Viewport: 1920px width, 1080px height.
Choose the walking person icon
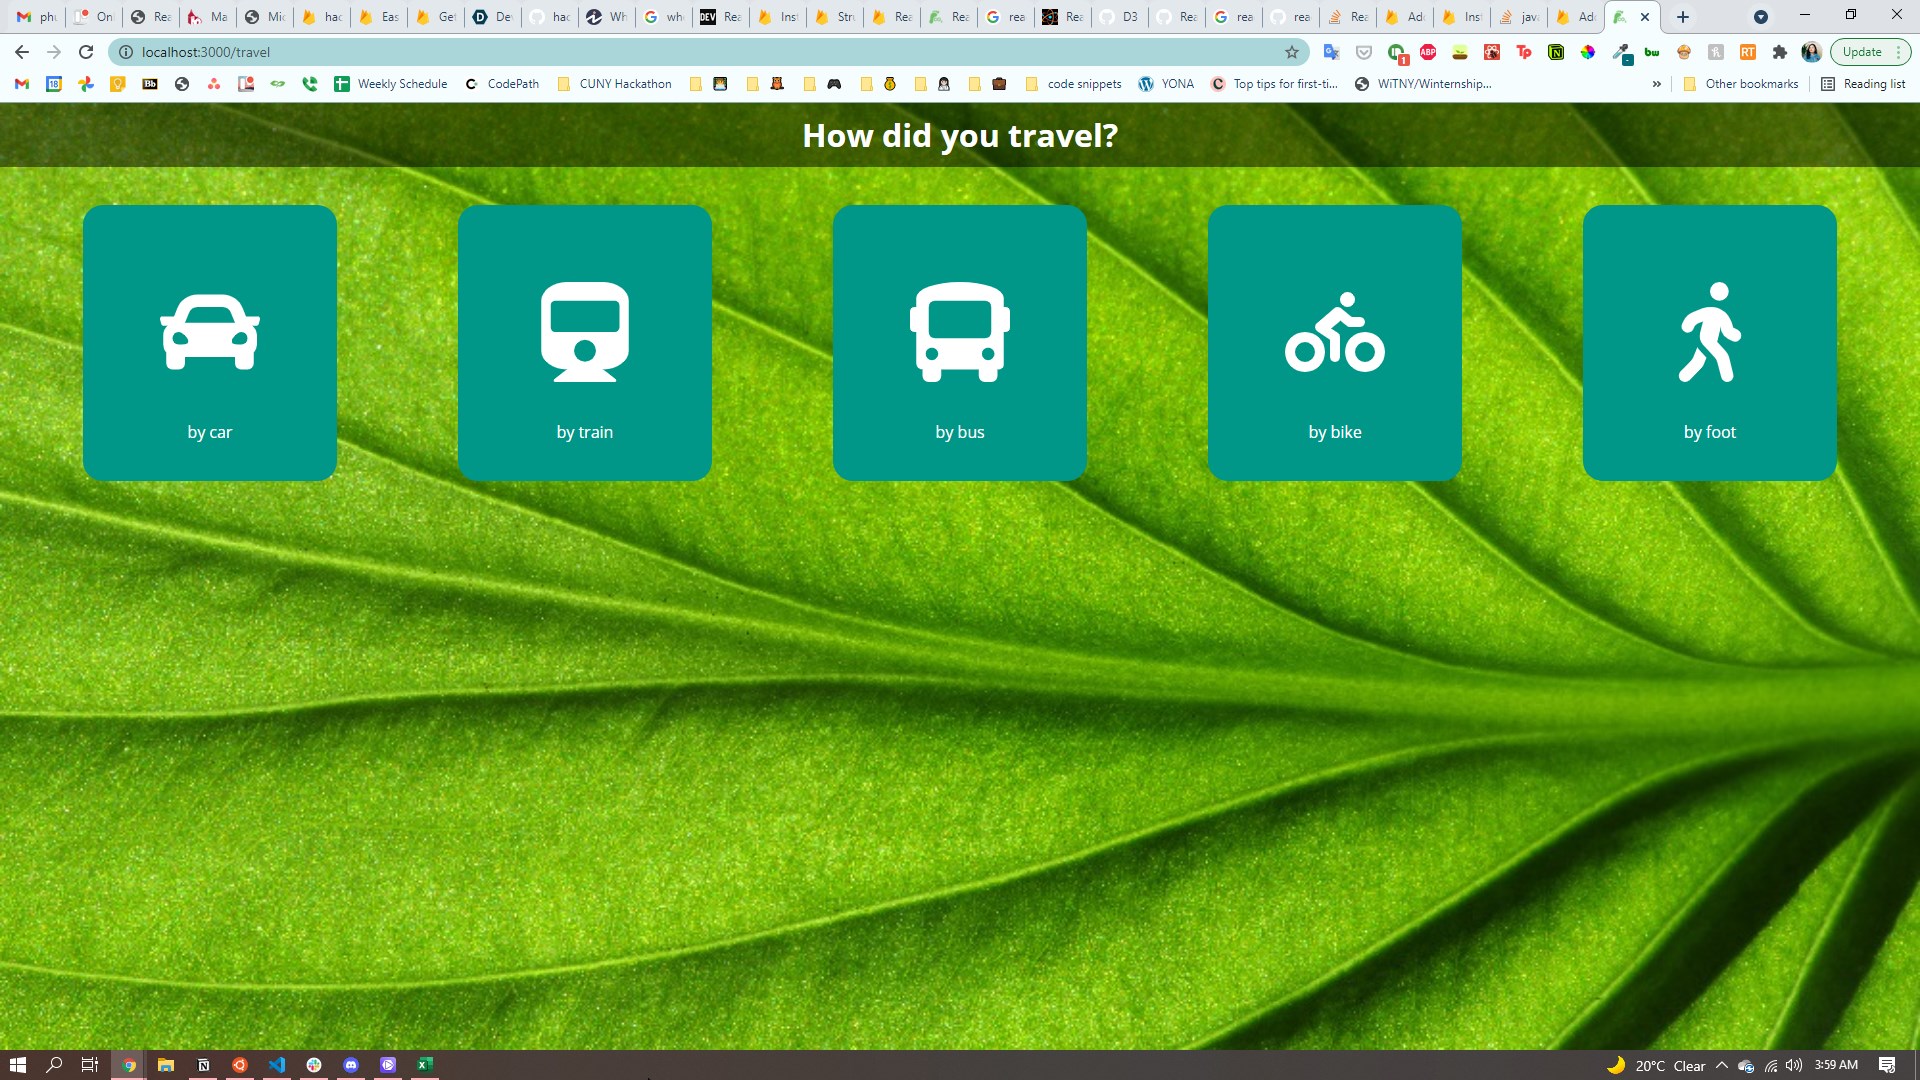[1710, 332]
